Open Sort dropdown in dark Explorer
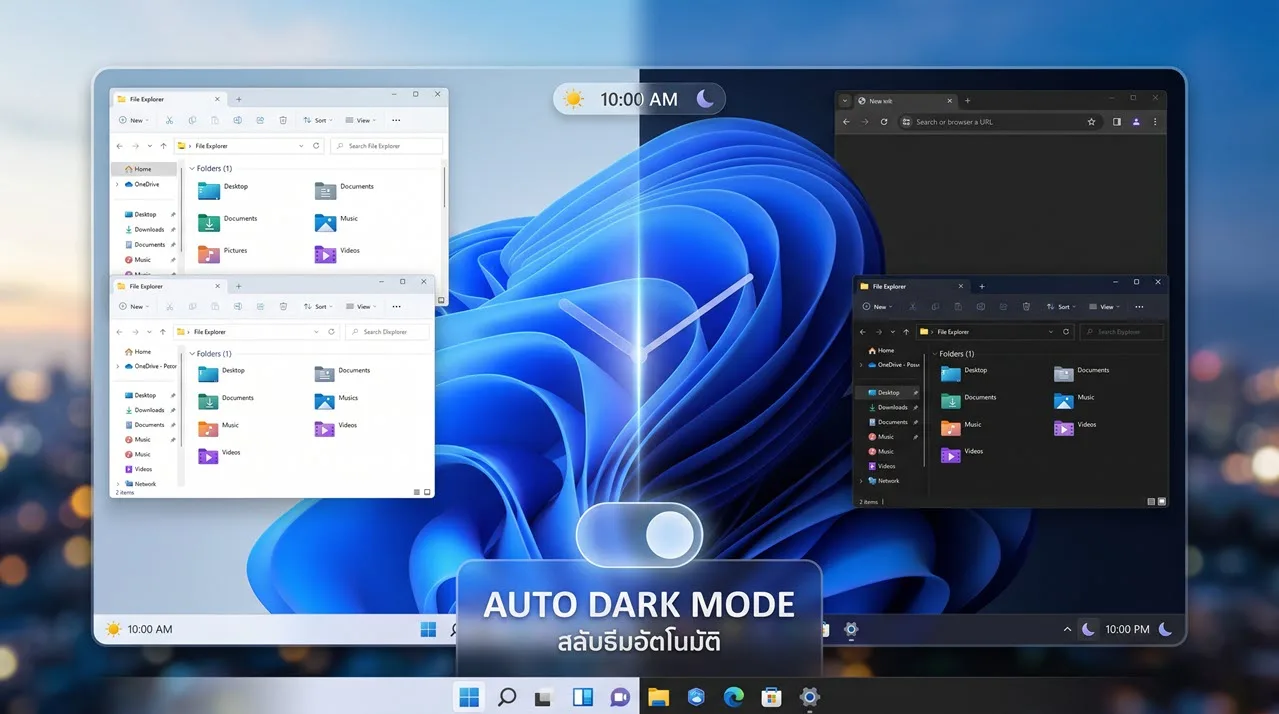The image size is (1279, 714). [x=1061, y=307]
